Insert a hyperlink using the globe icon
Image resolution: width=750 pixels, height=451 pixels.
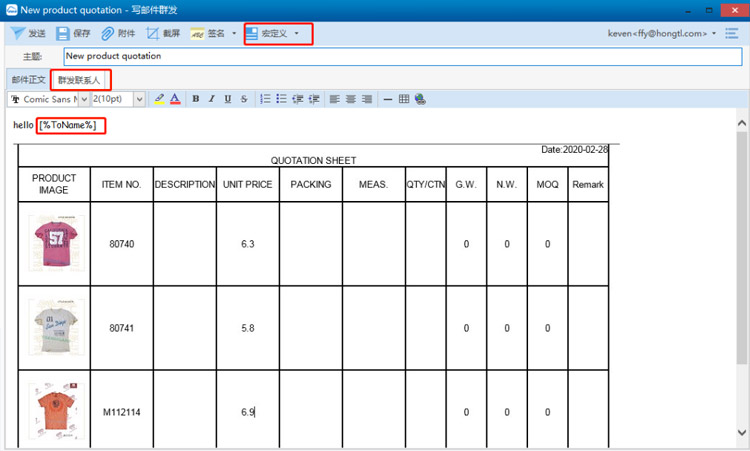420,99
